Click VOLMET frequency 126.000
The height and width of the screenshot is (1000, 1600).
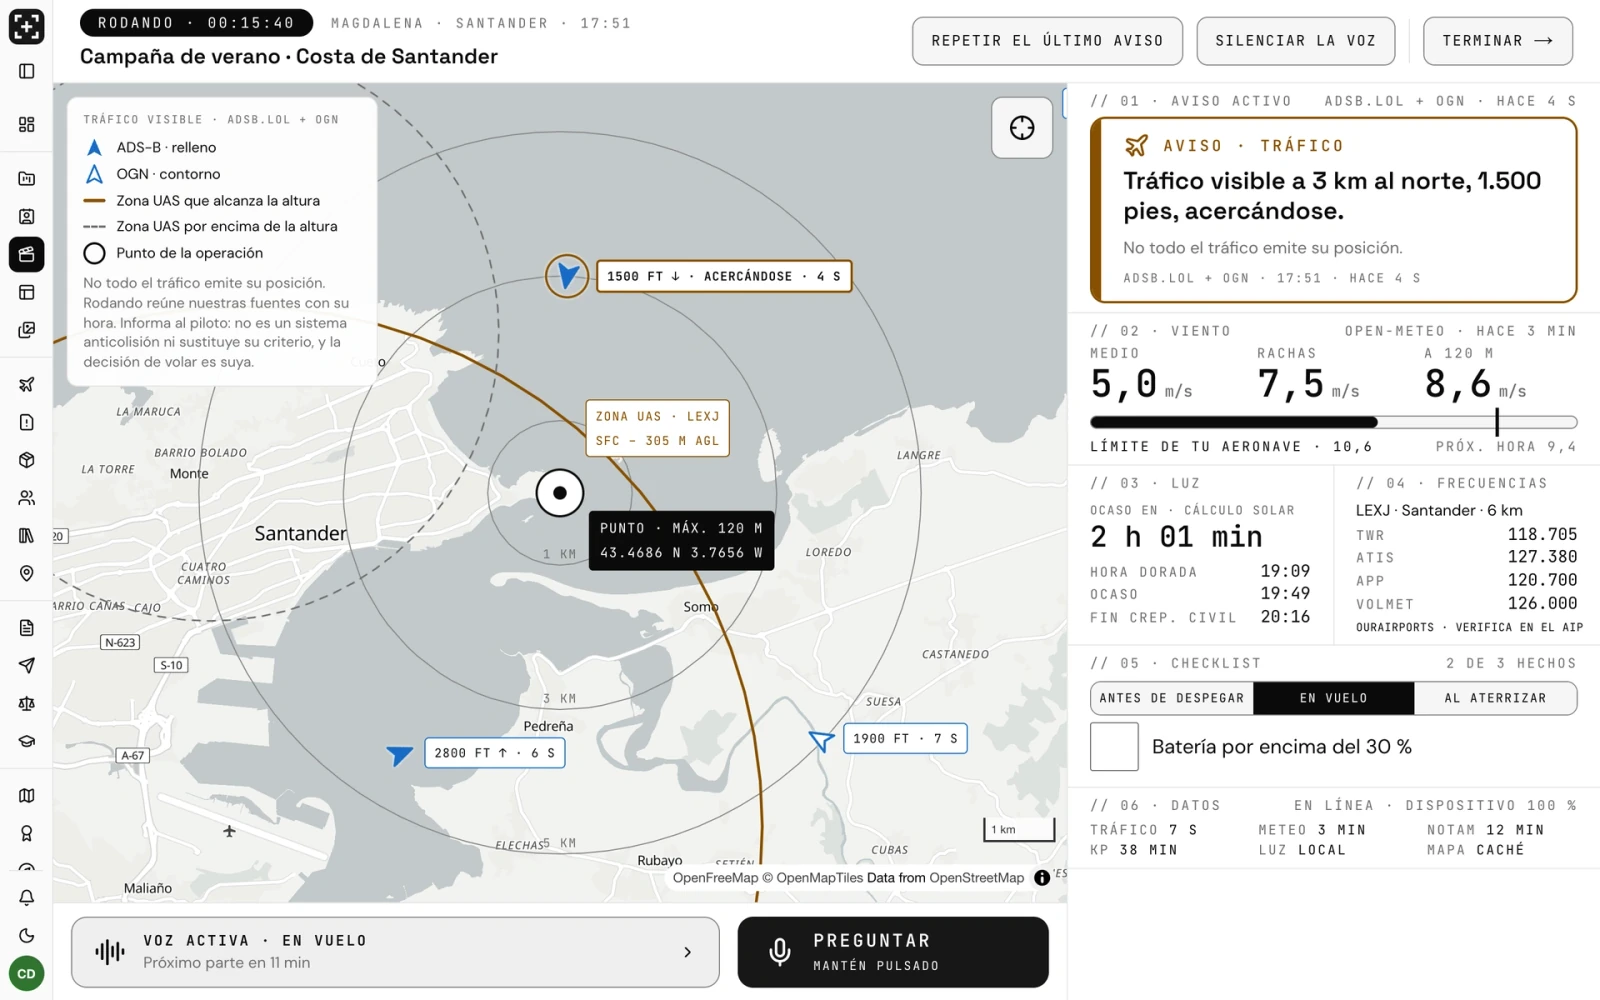click(1542, 604)
